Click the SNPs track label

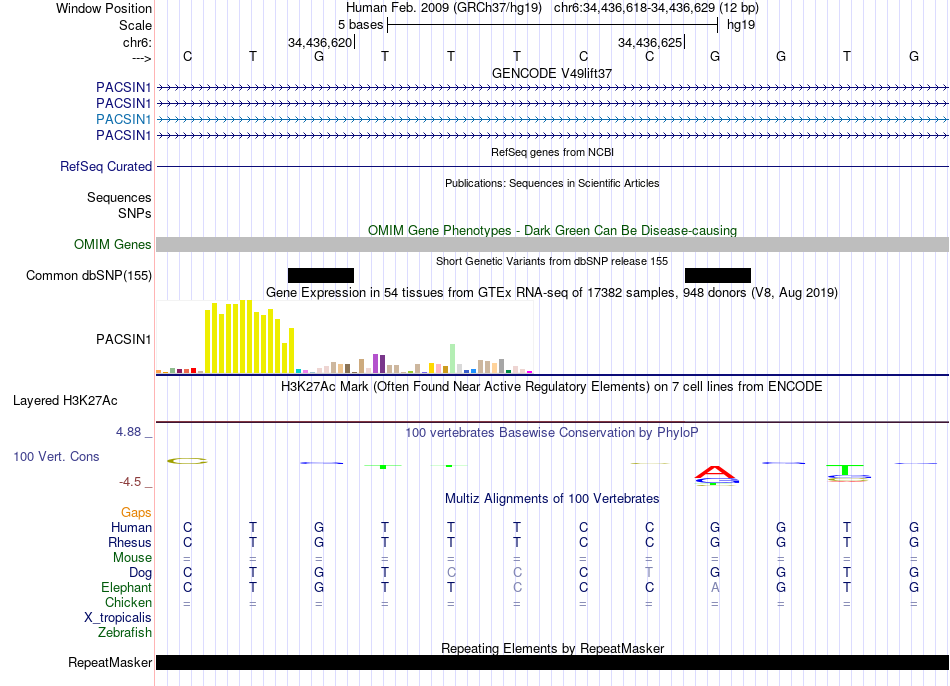(135, 213)
